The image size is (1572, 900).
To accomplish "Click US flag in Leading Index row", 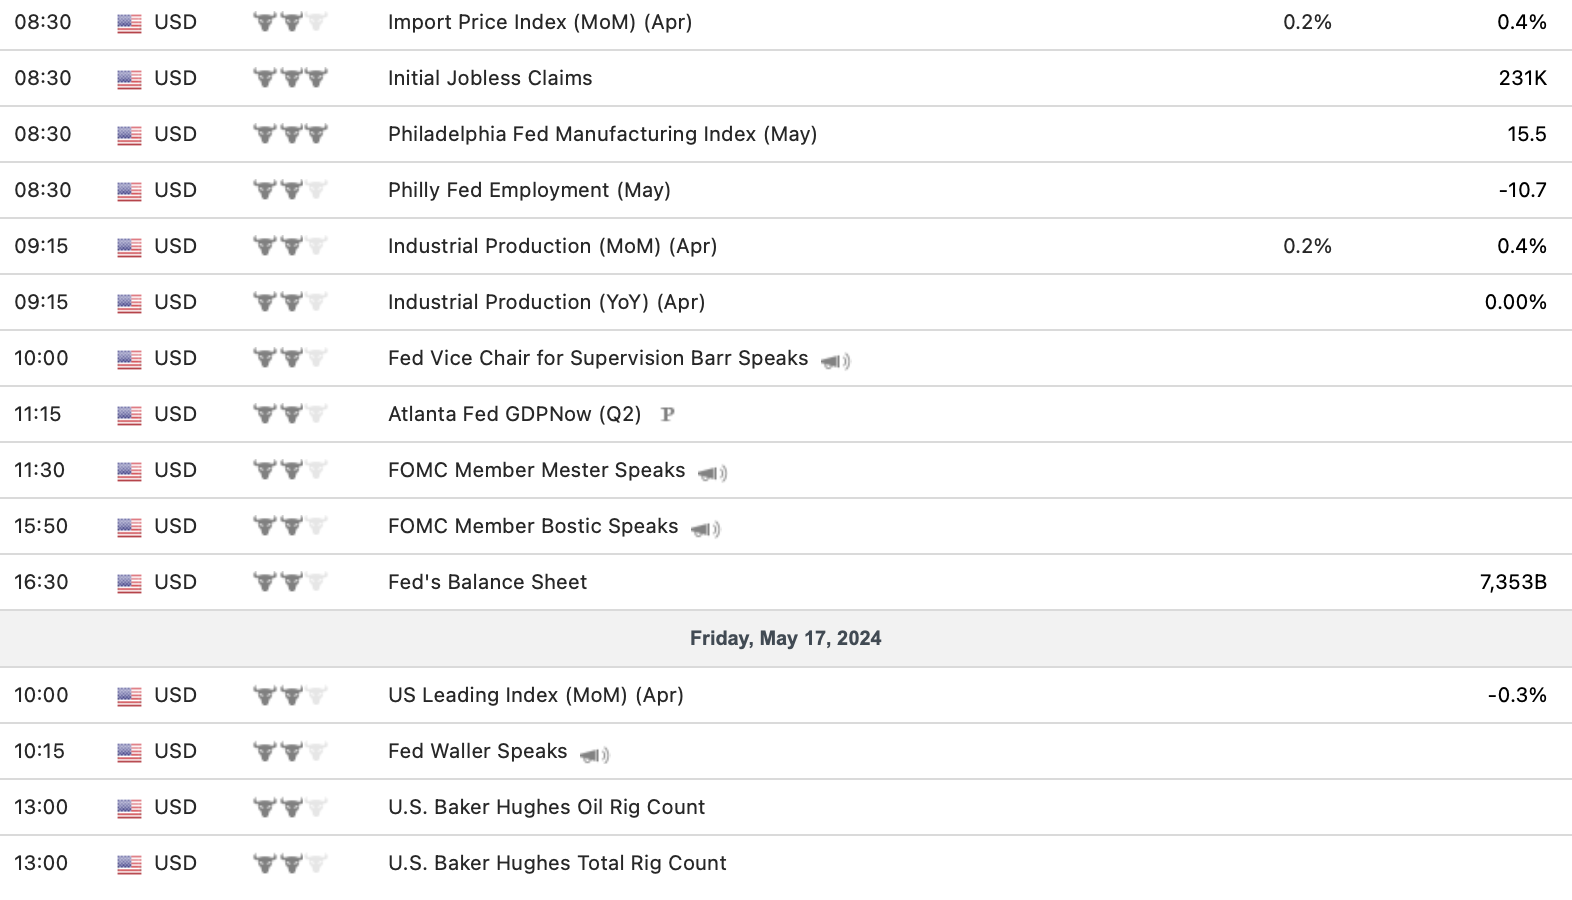I will pos(129,696).
